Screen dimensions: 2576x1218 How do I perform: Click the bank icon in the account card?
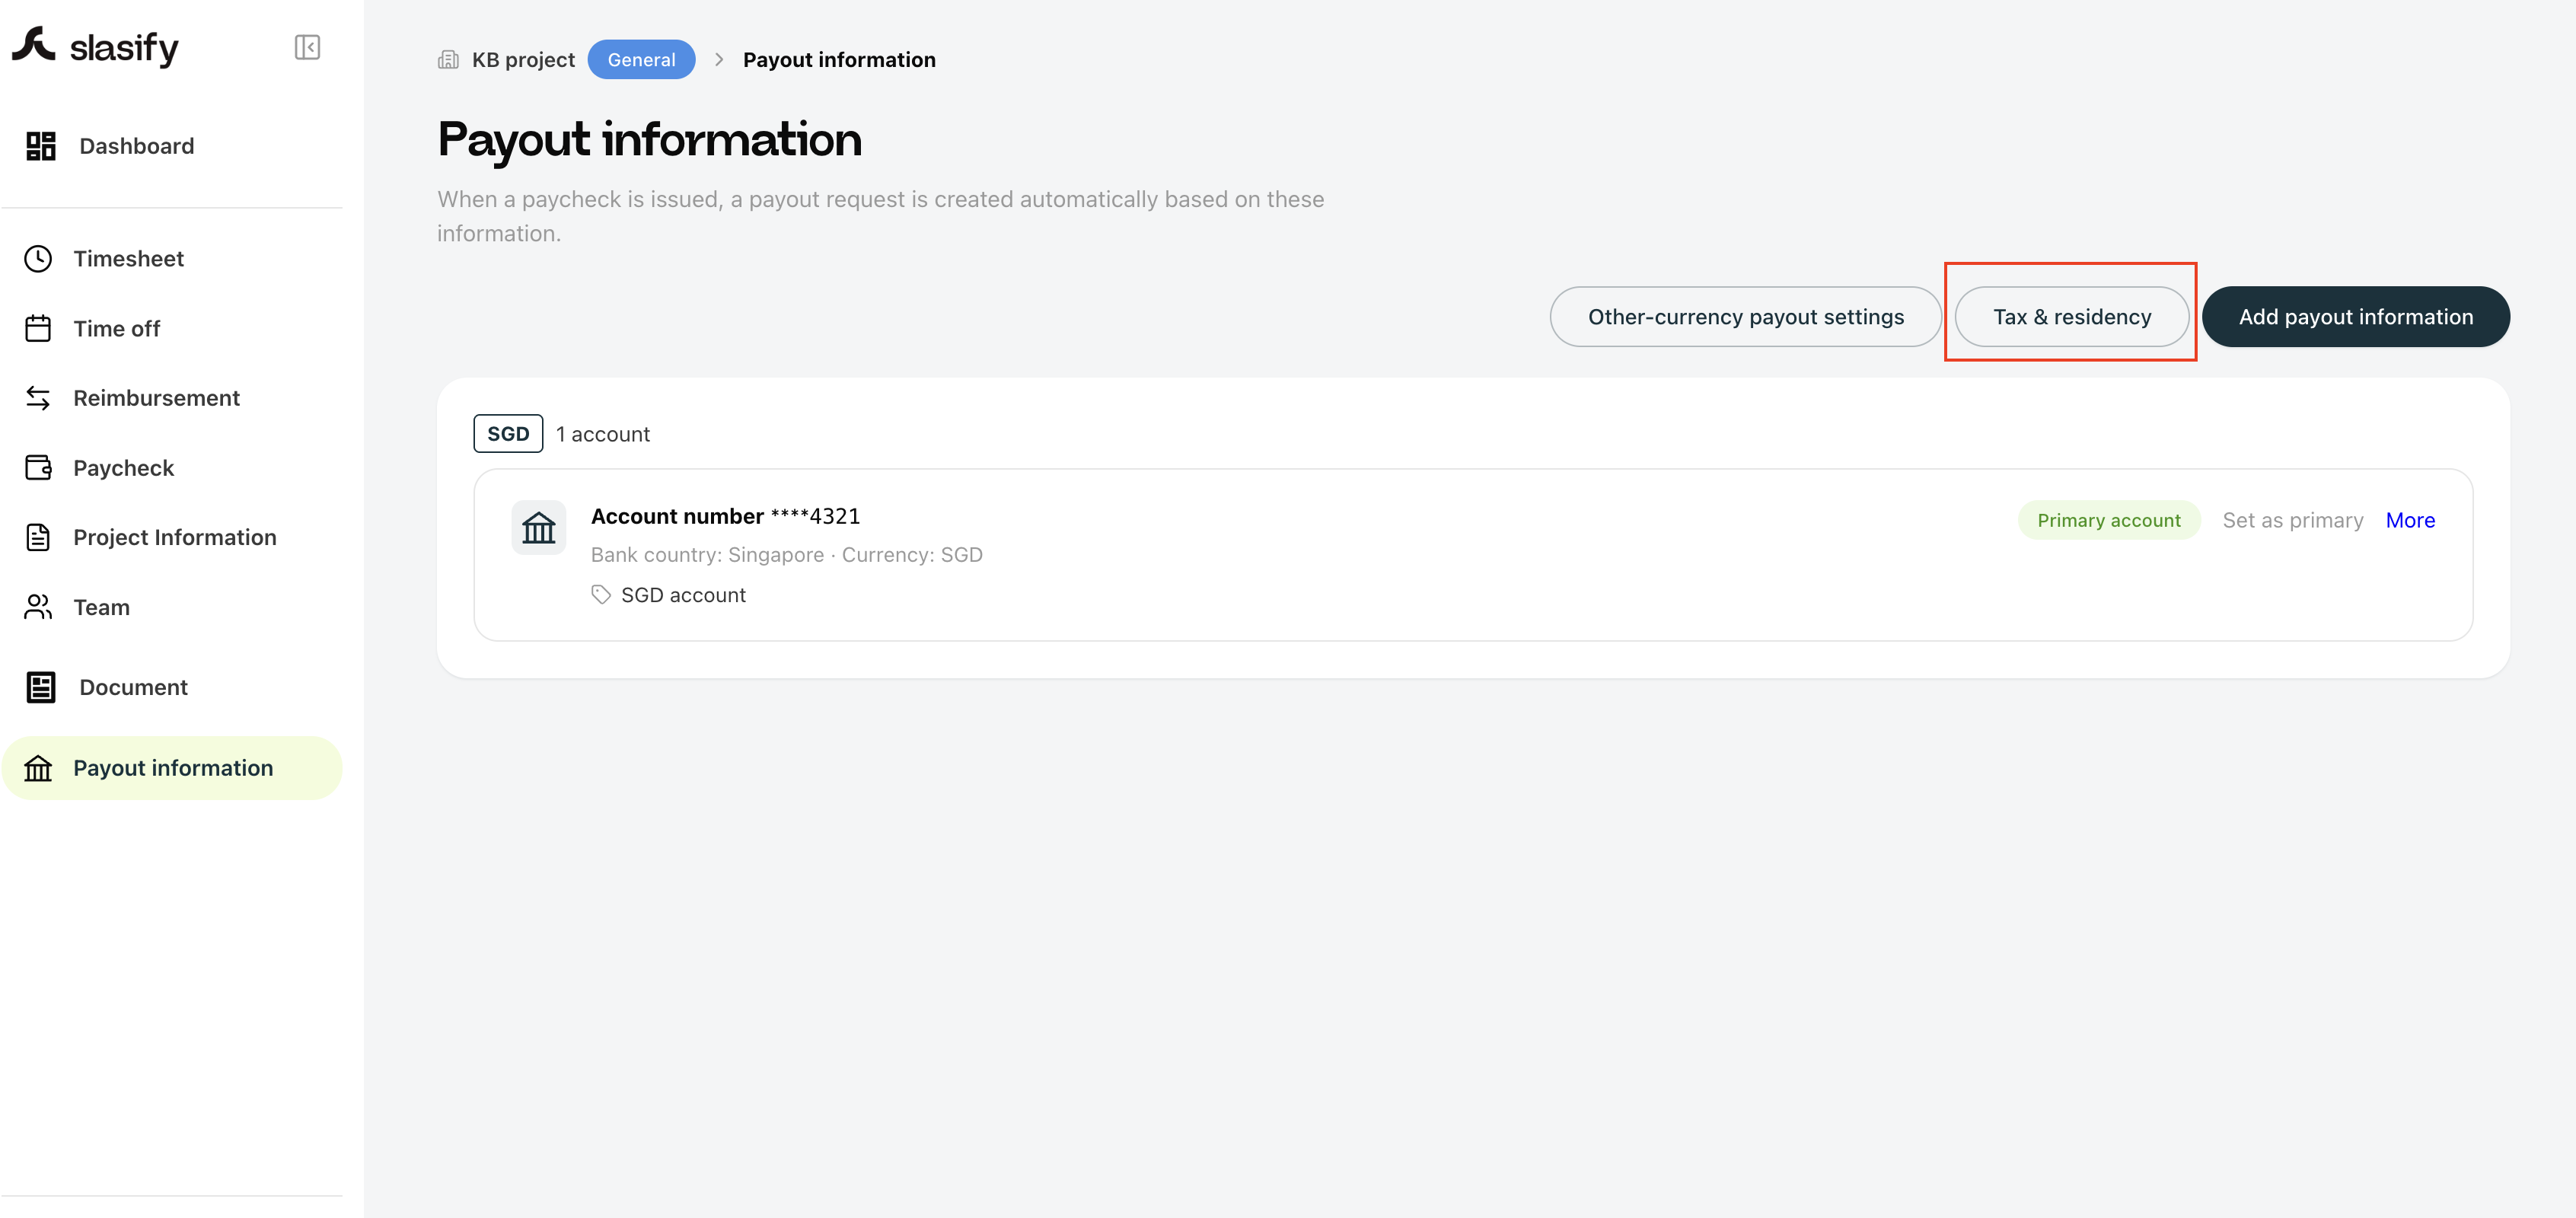[x=539, y=527]
